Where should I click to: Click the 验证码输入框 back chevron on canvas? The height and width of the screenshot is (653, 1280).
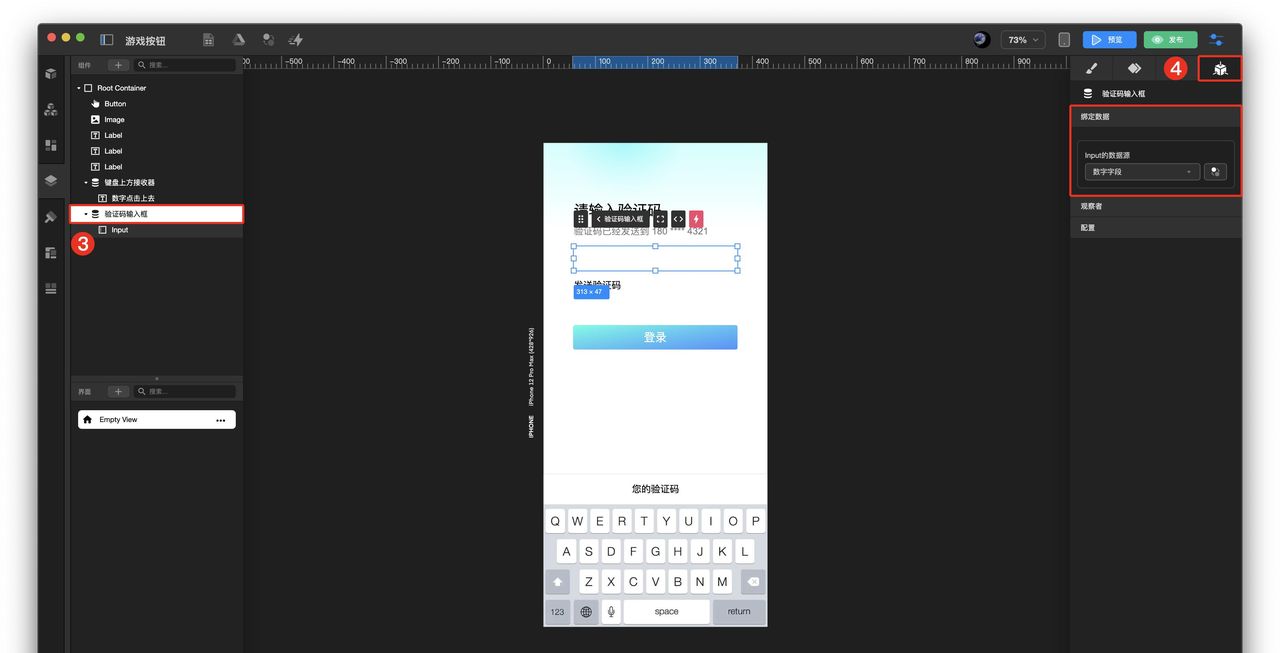[x=598, y=219]
